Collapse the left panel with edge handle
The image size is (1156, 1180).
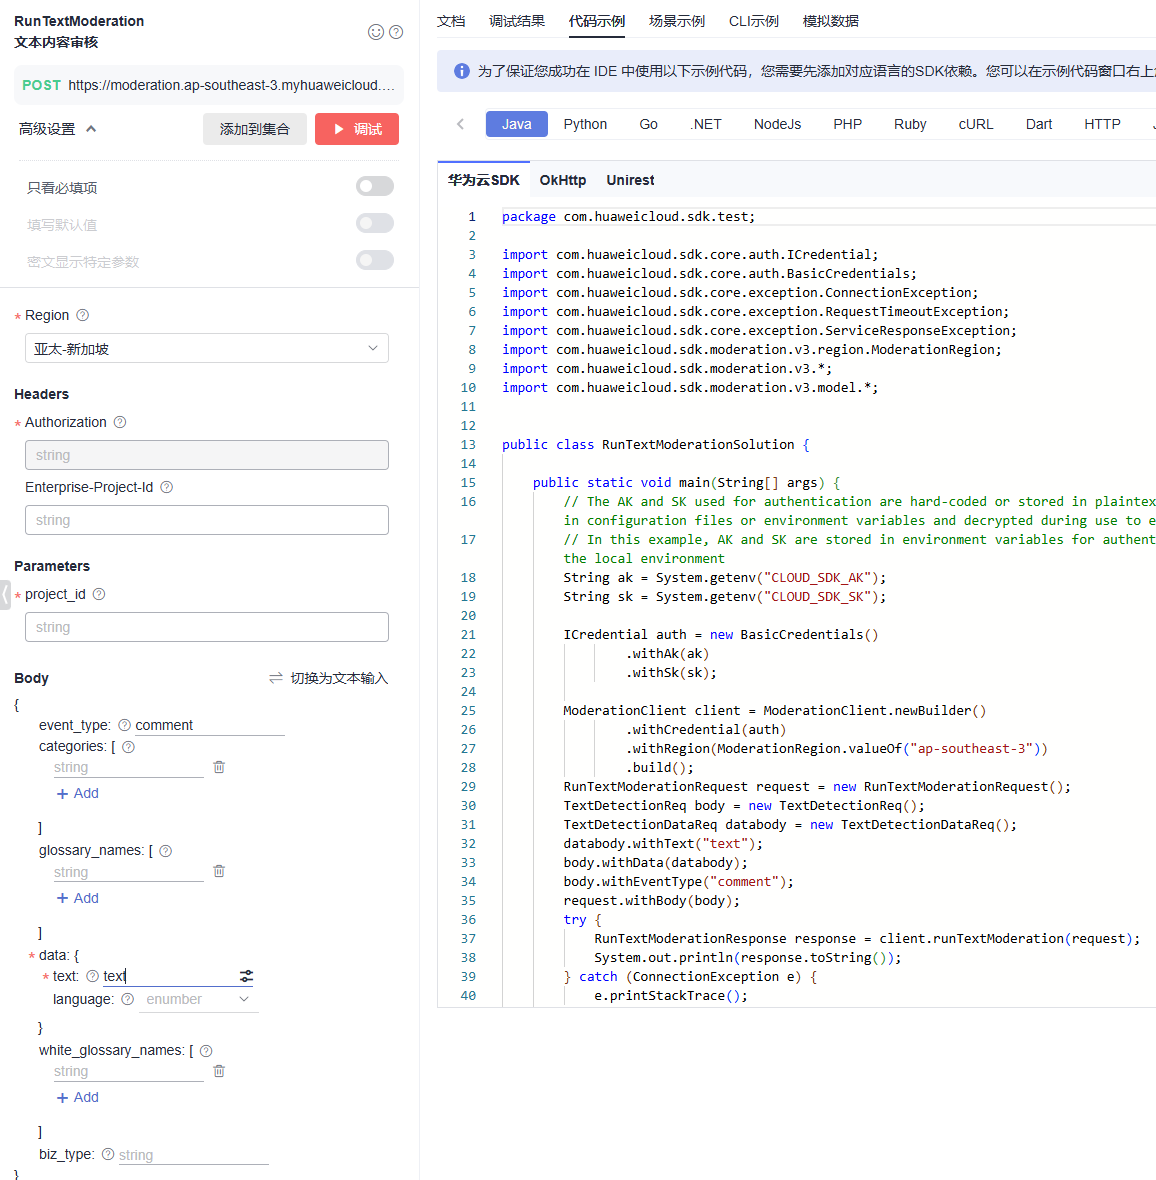click(5, 595)
